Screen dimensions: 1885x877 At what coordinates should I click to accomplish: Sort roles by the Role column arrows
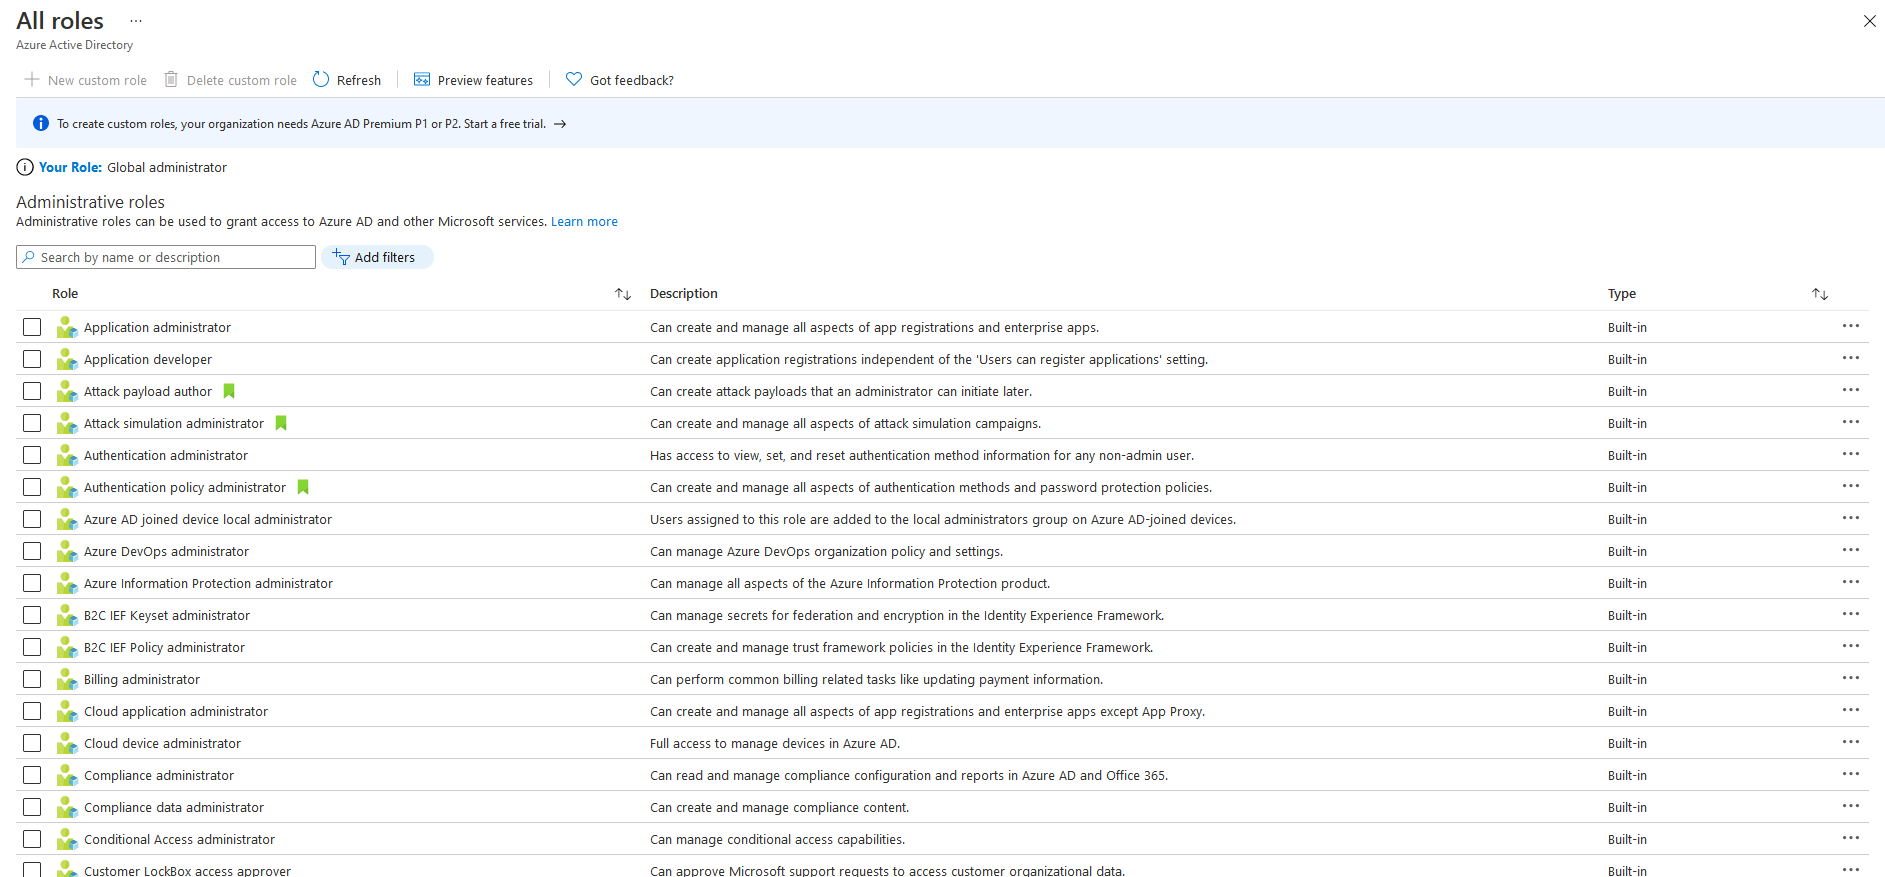[x=623, y=293]
